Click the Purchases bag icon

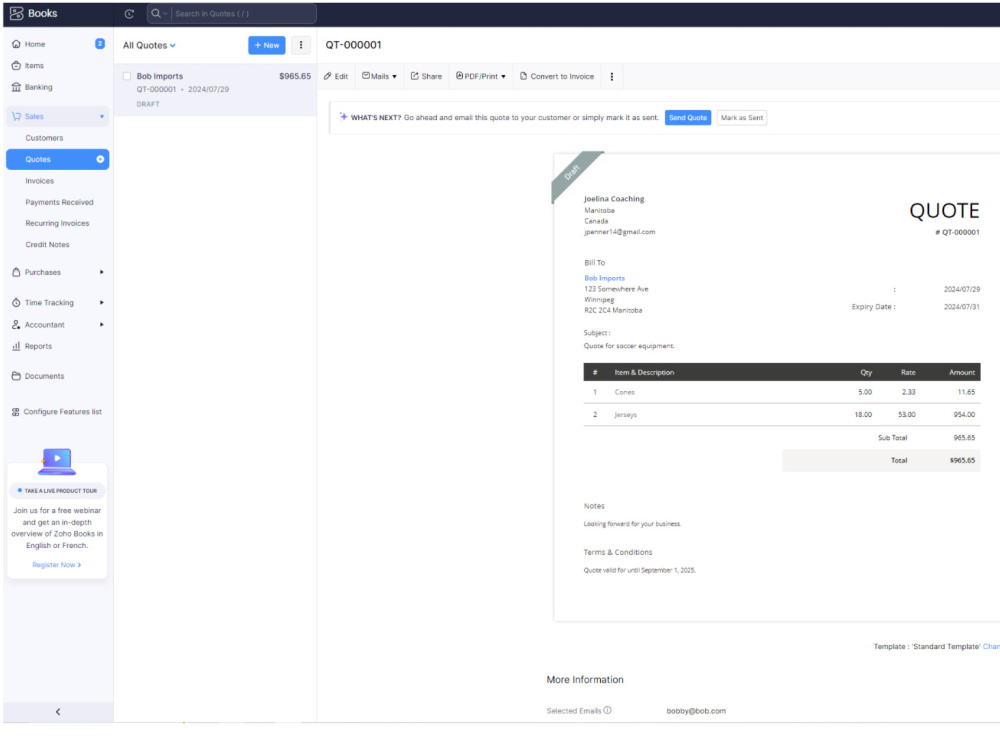pyautogui.click(x=16, y=272)
